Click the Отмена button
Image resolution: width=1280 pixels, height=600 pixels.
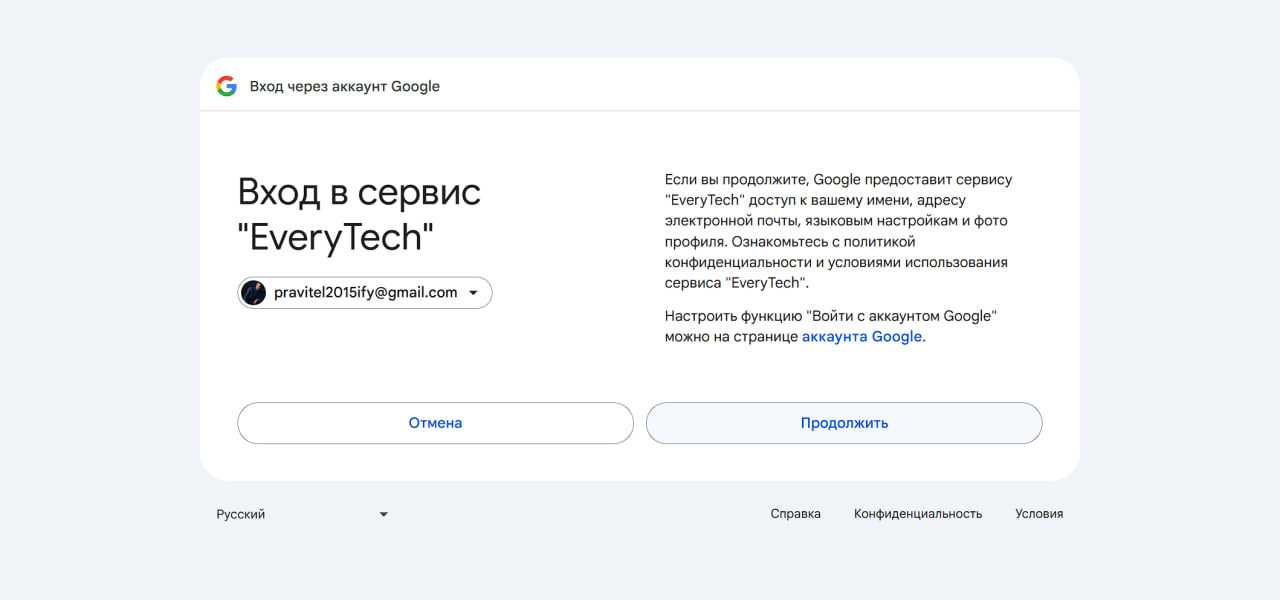point(435,423)
